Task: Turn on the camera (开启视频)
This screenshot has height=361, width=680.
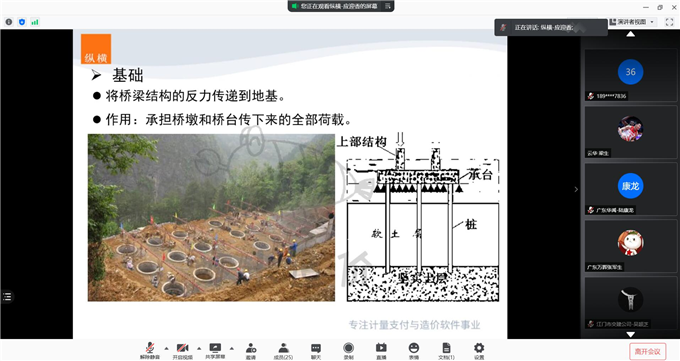Action: pyautogui.click(x=182, y=351)
